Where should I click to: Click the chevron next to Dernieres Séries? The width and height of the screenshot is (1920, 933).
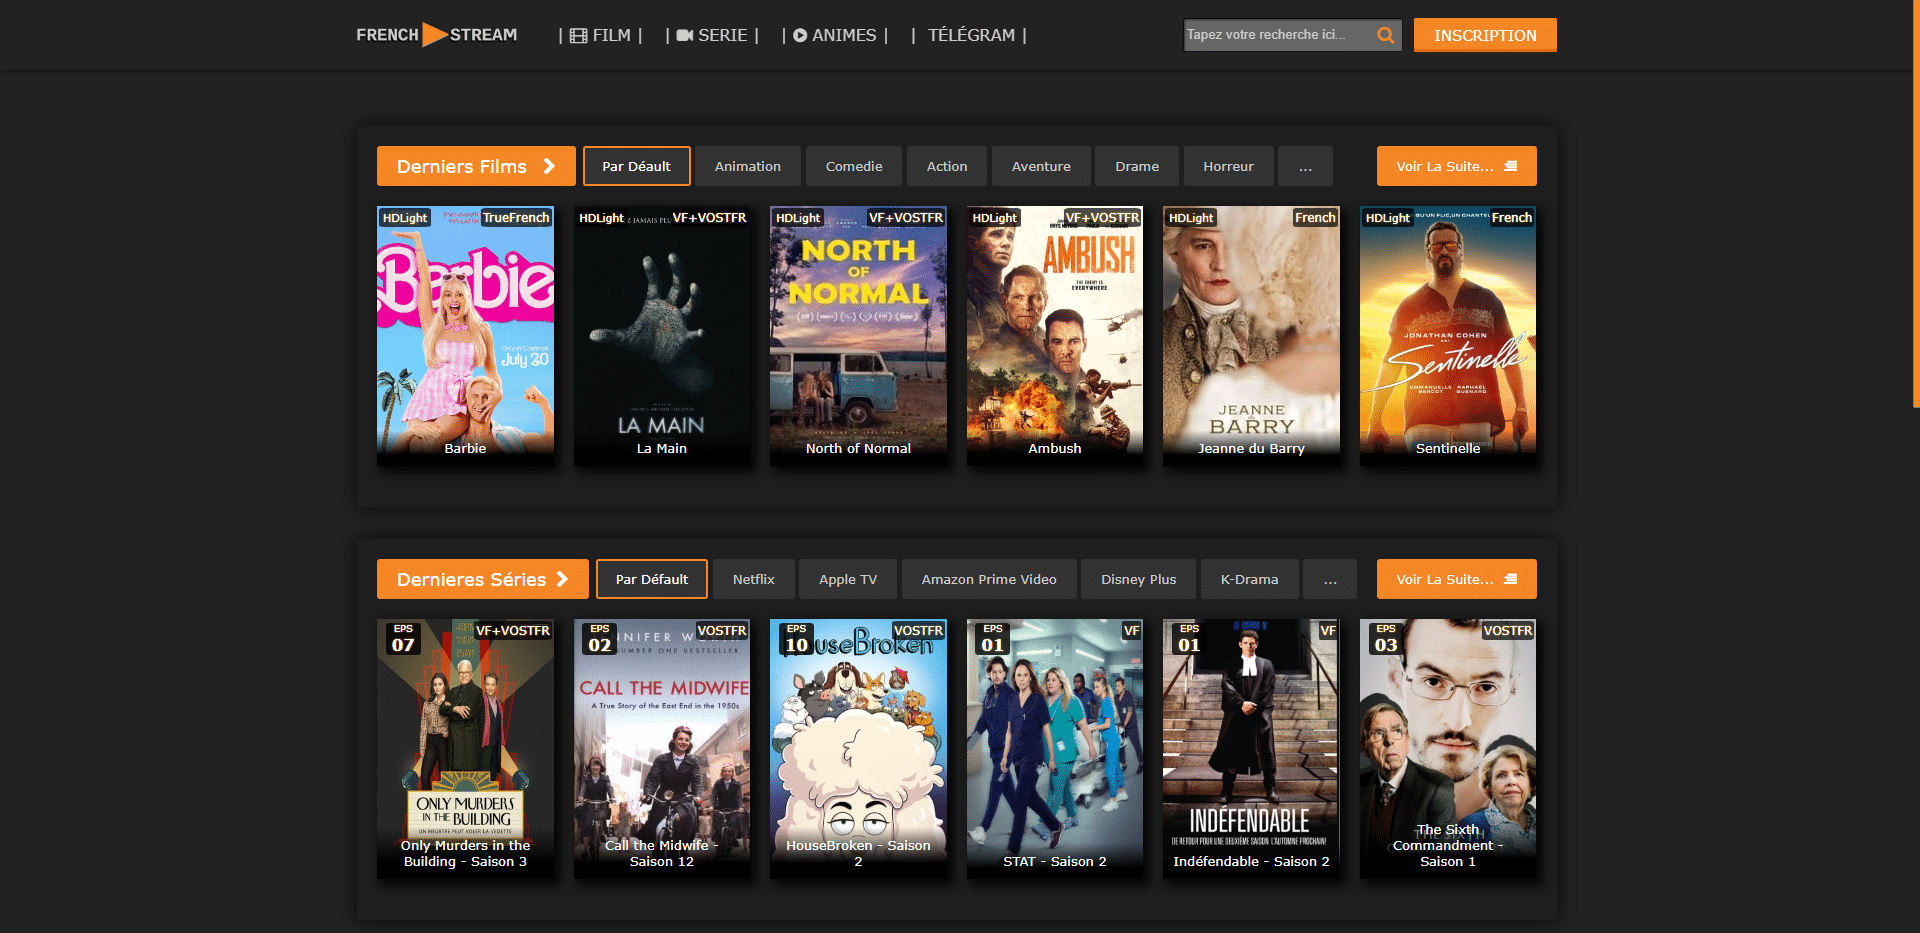pos(562,579)
